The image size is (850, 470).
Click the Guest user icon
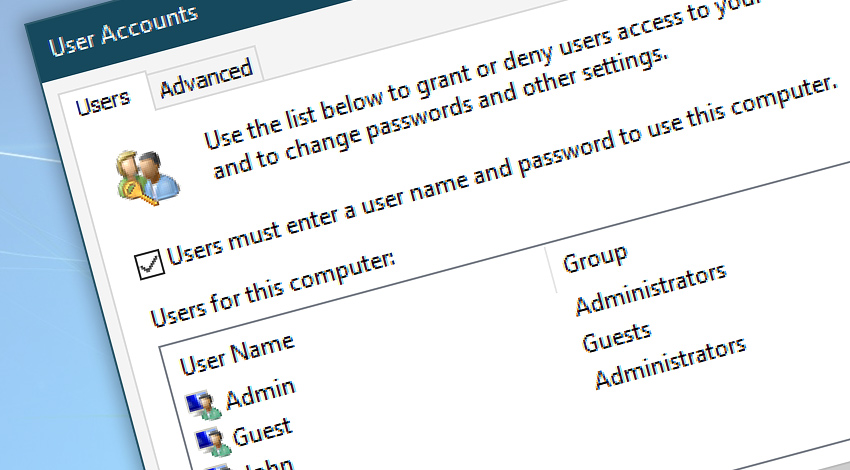coord(213,441)
